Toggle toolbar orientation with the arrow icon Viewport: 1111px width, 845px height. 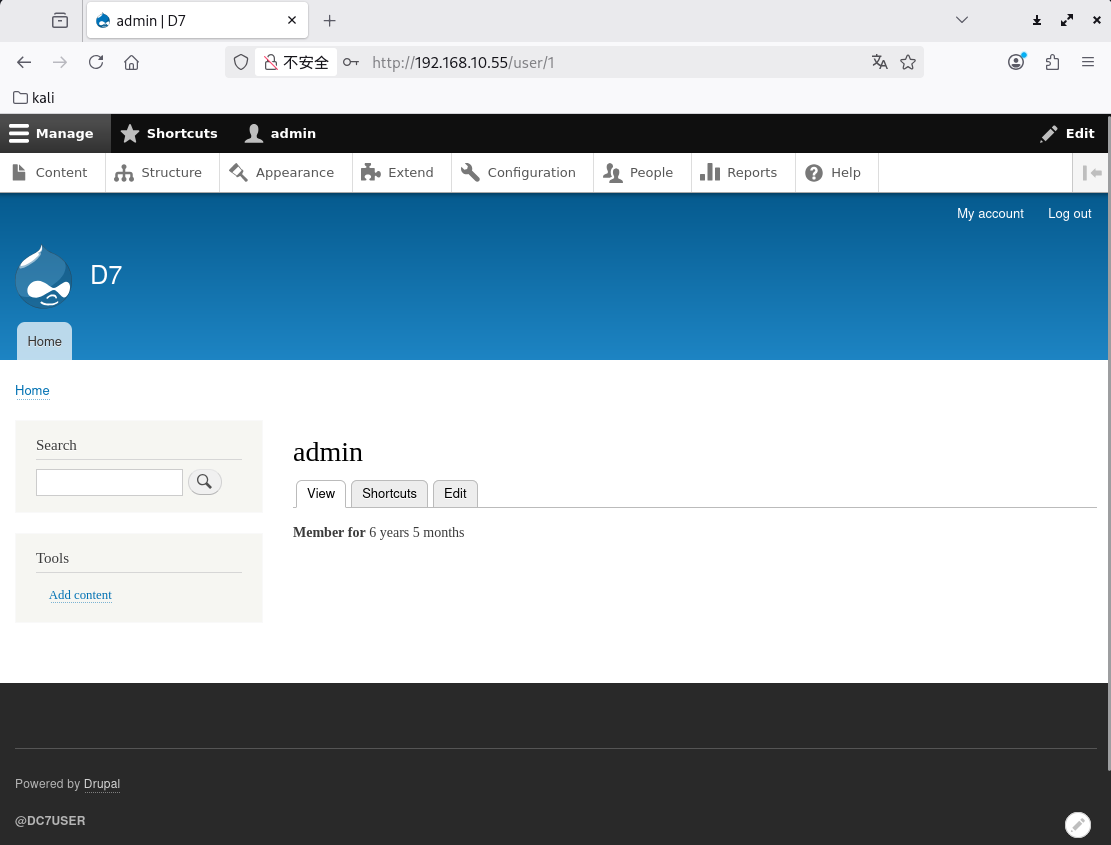(x=1092, y=173)
